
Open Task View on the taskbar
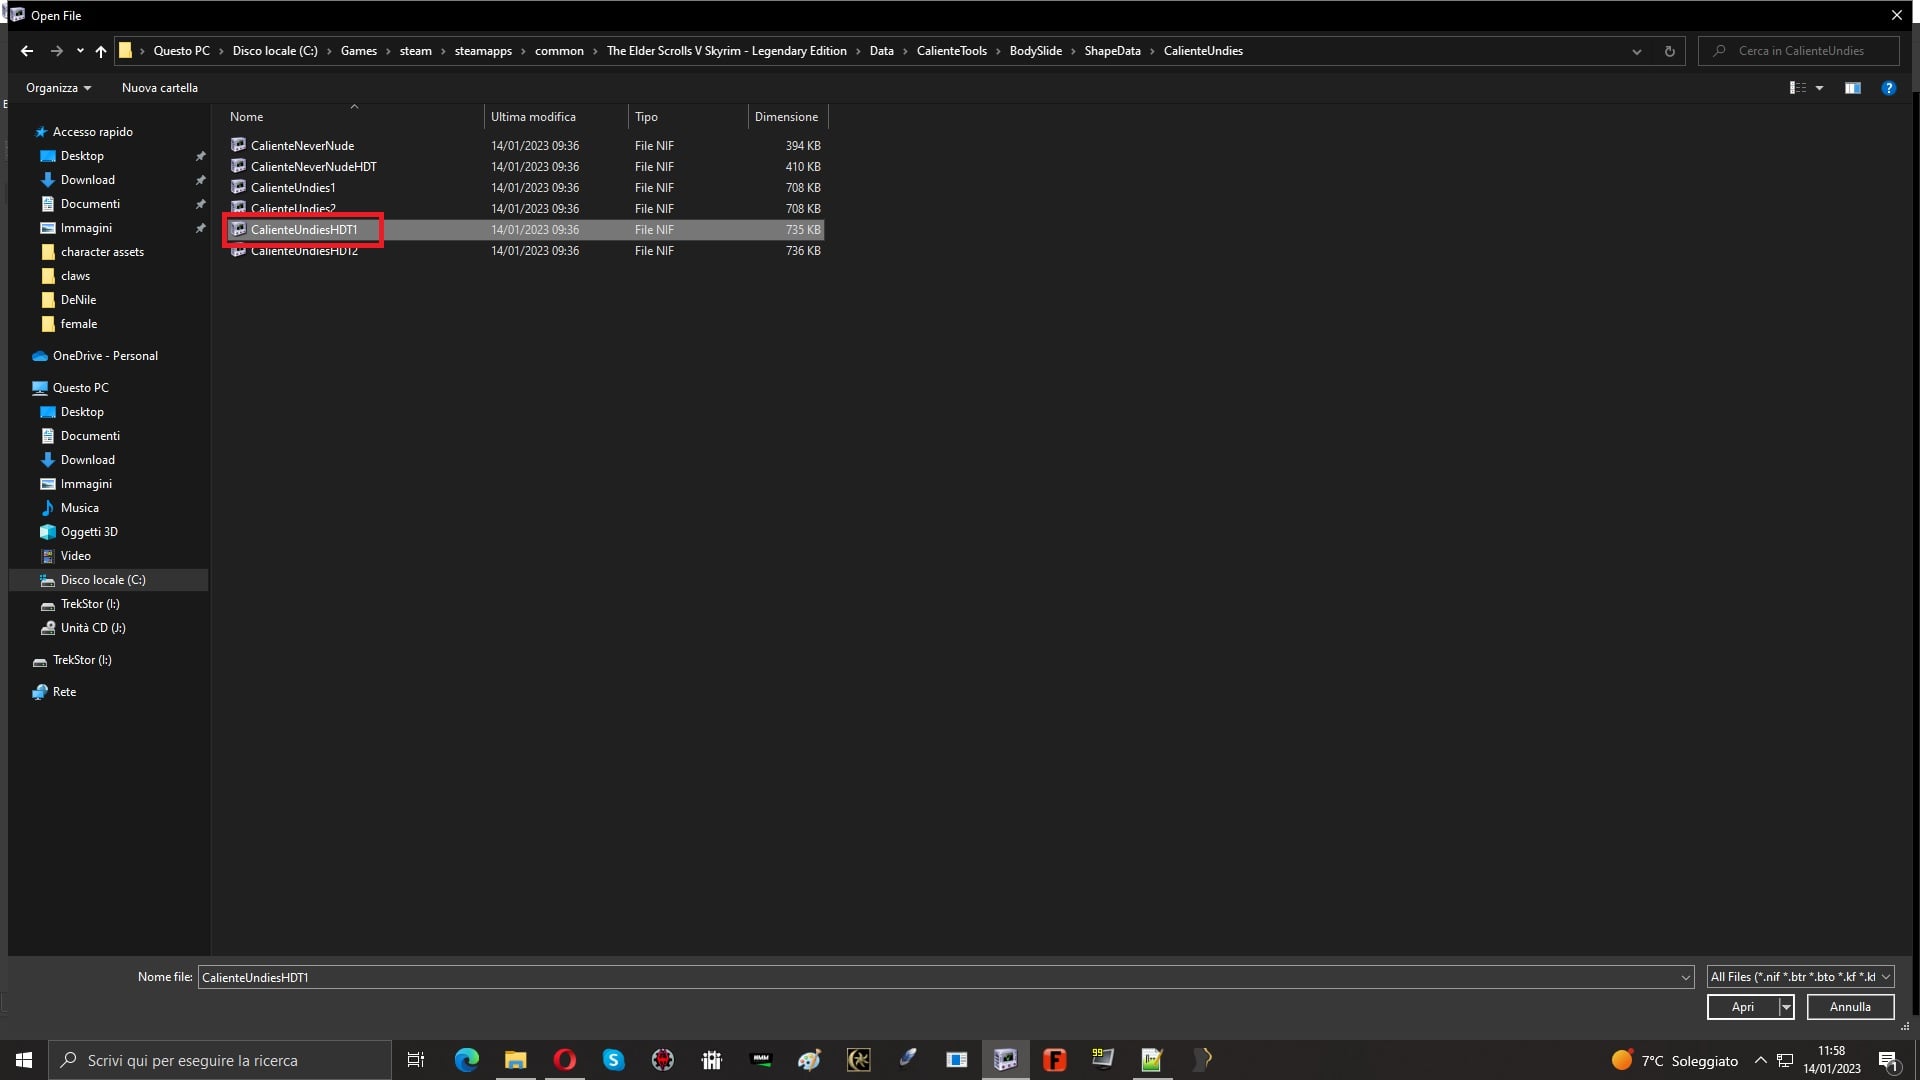416,1060
